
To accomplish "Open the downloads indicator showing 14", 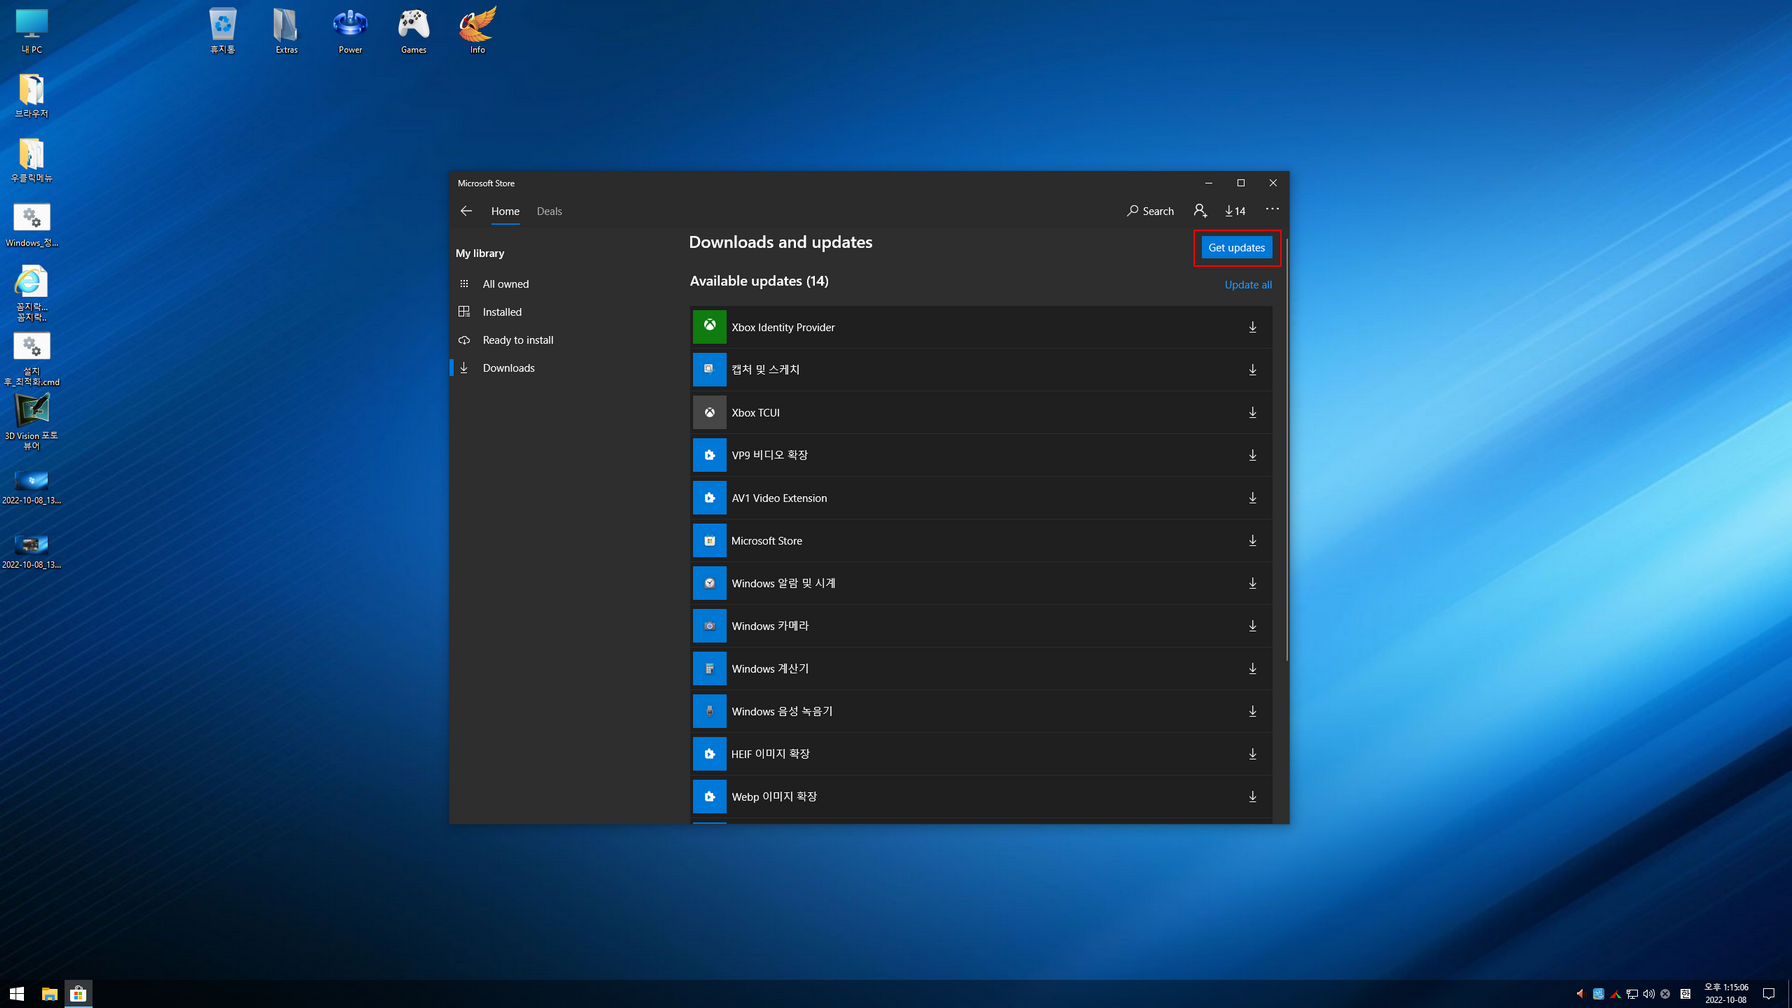I will [x=1235, y=211].
